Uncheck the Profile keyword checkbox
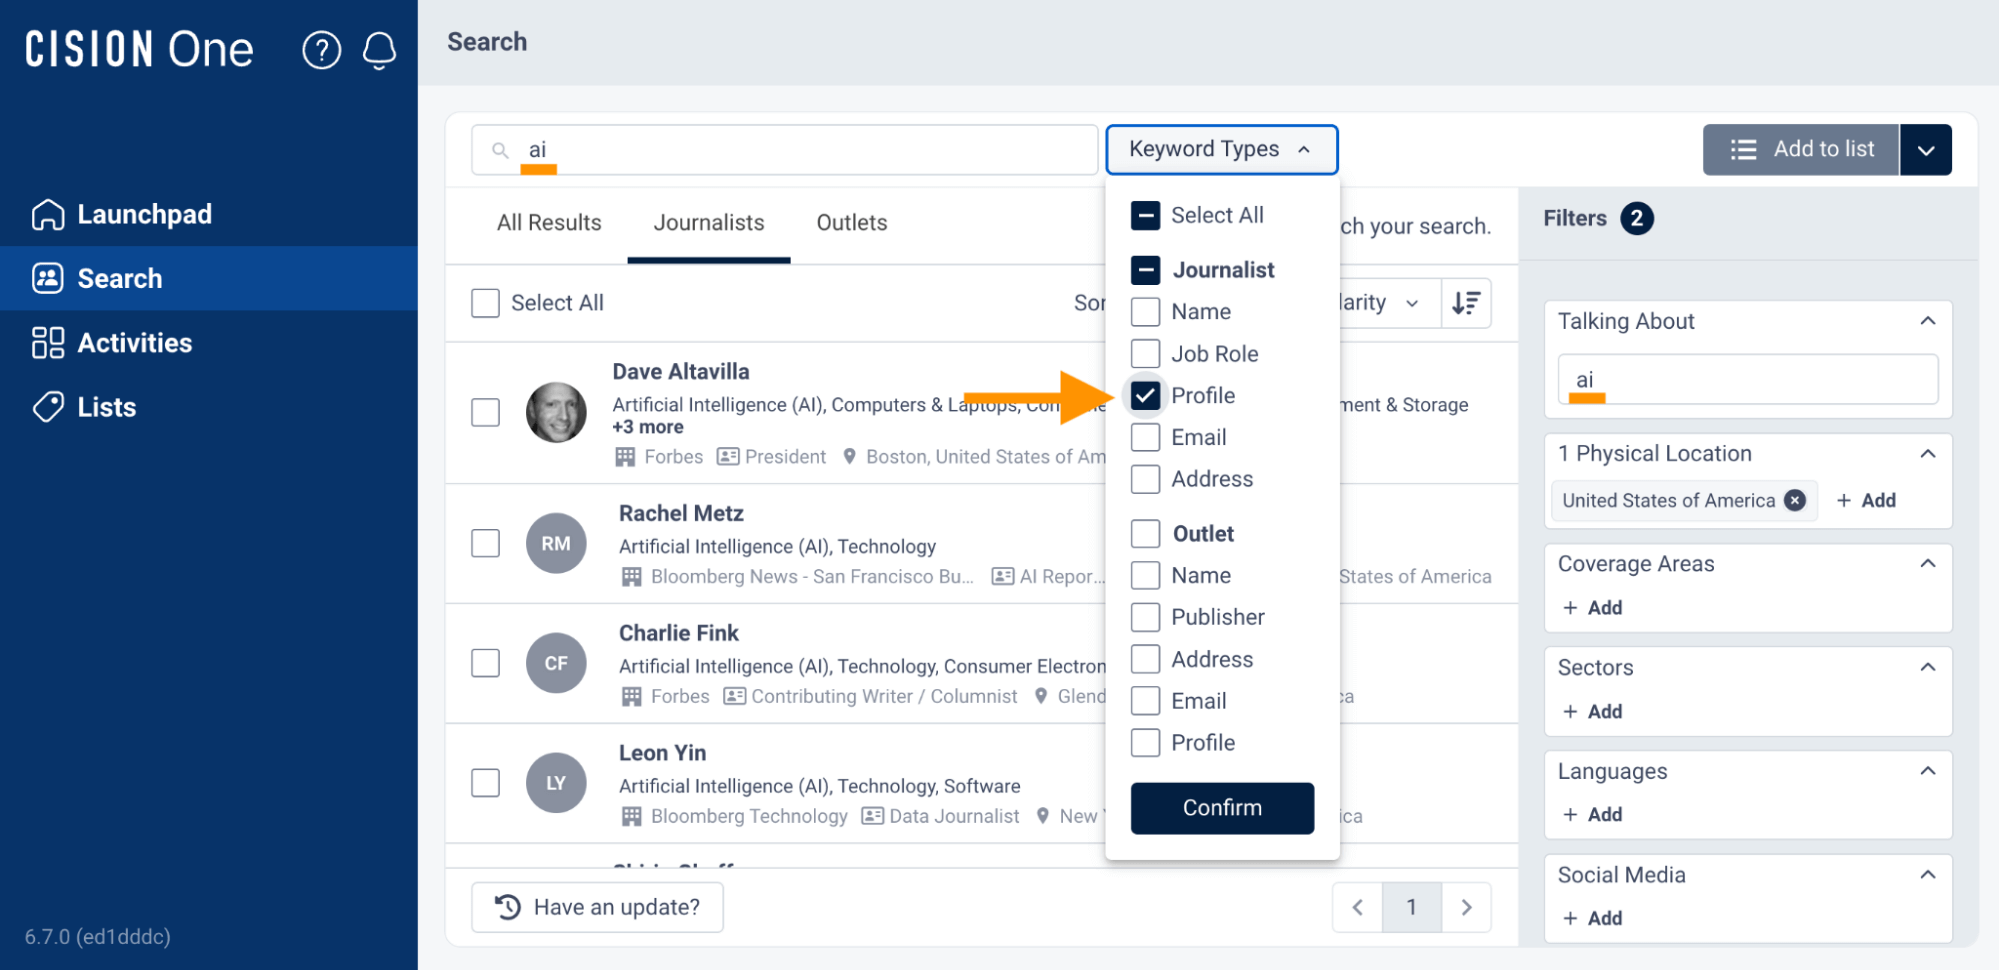The image size is (1999, 971). (1145, 395)
